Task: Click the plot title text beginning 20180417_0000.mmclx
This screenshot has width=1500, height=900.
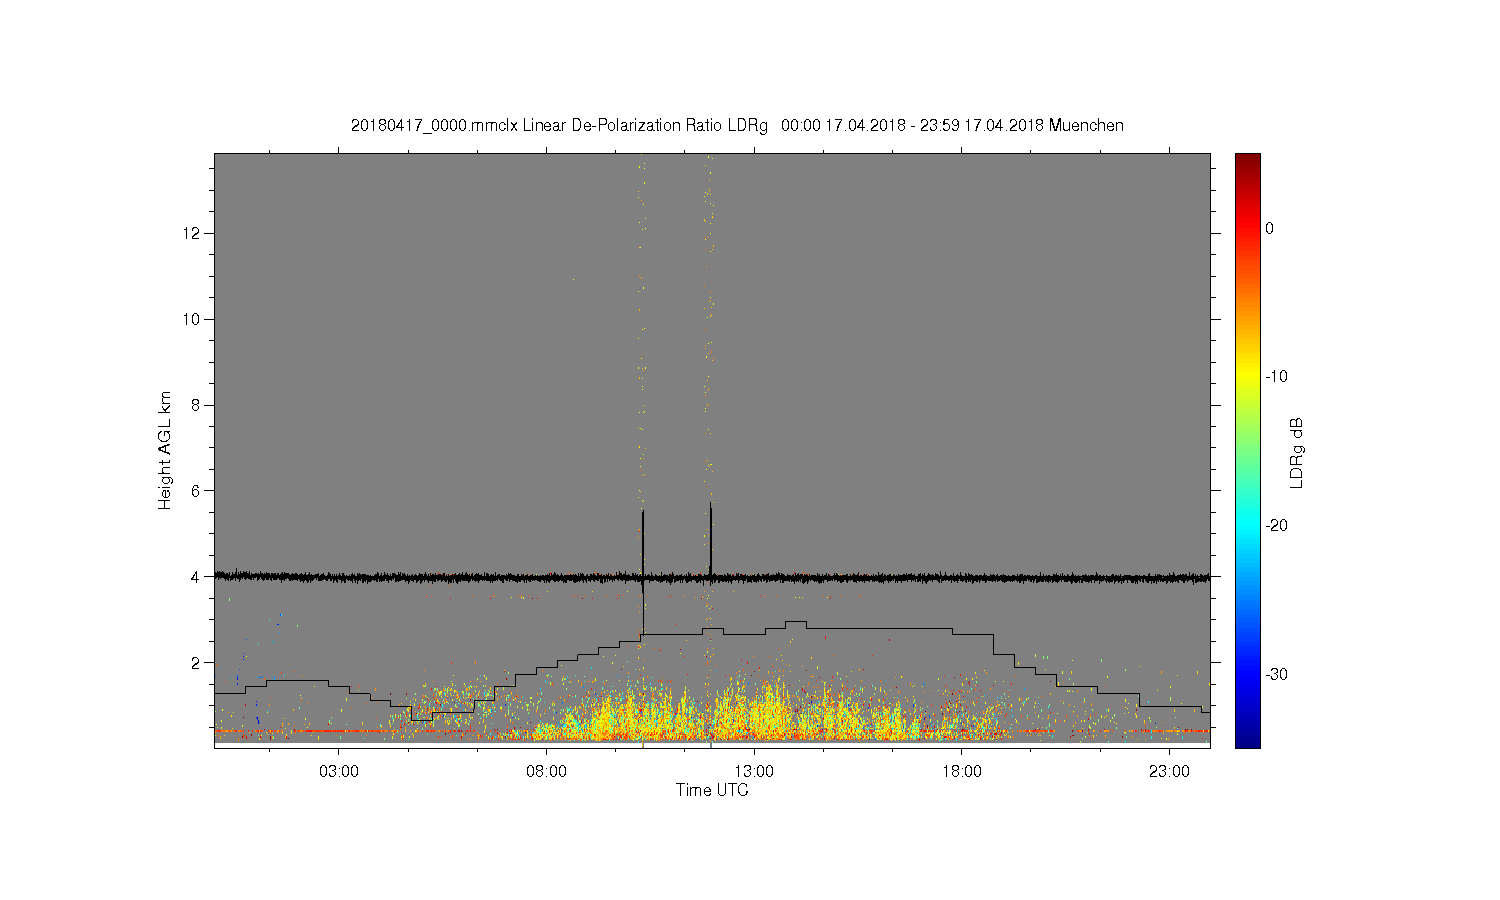Action: pyautogui.click(x=737, y=126)
